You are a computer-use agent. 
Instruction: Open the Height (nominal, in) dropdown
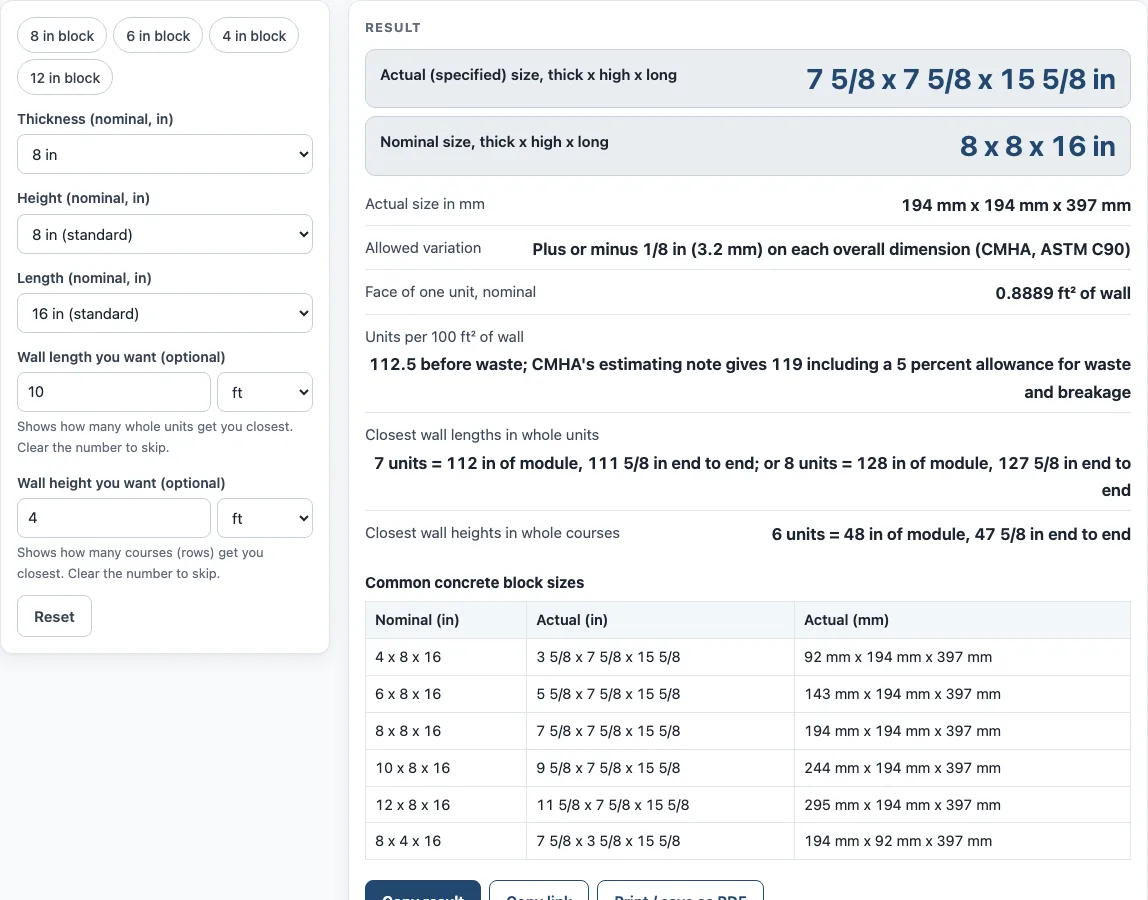coord(165,234)
